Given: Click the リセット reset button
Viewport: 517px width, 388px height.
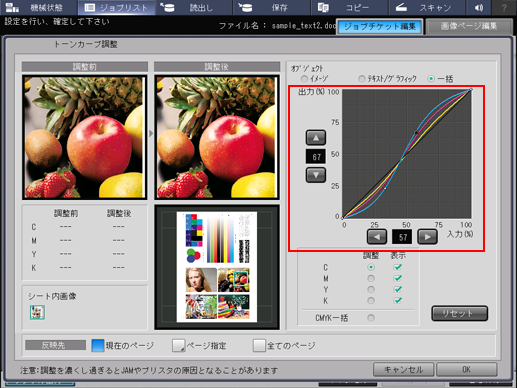Looking at the screenshot, I should coord(459,313).
